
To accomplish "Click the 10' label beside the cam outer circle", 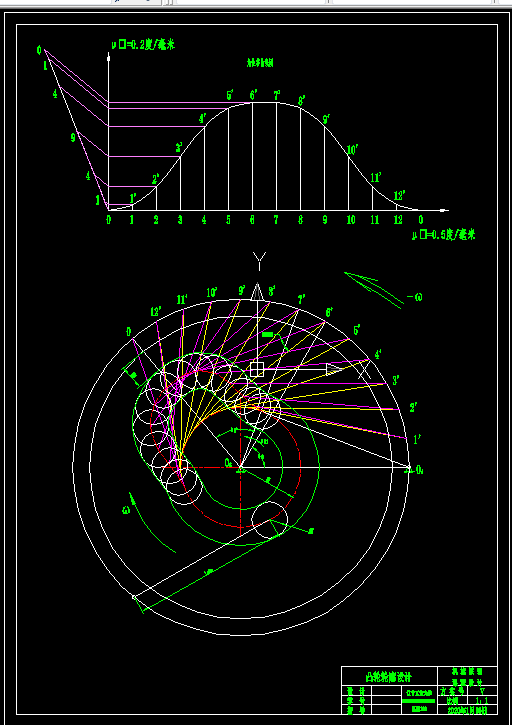I will pyautogui.click(x=212, y=293).
